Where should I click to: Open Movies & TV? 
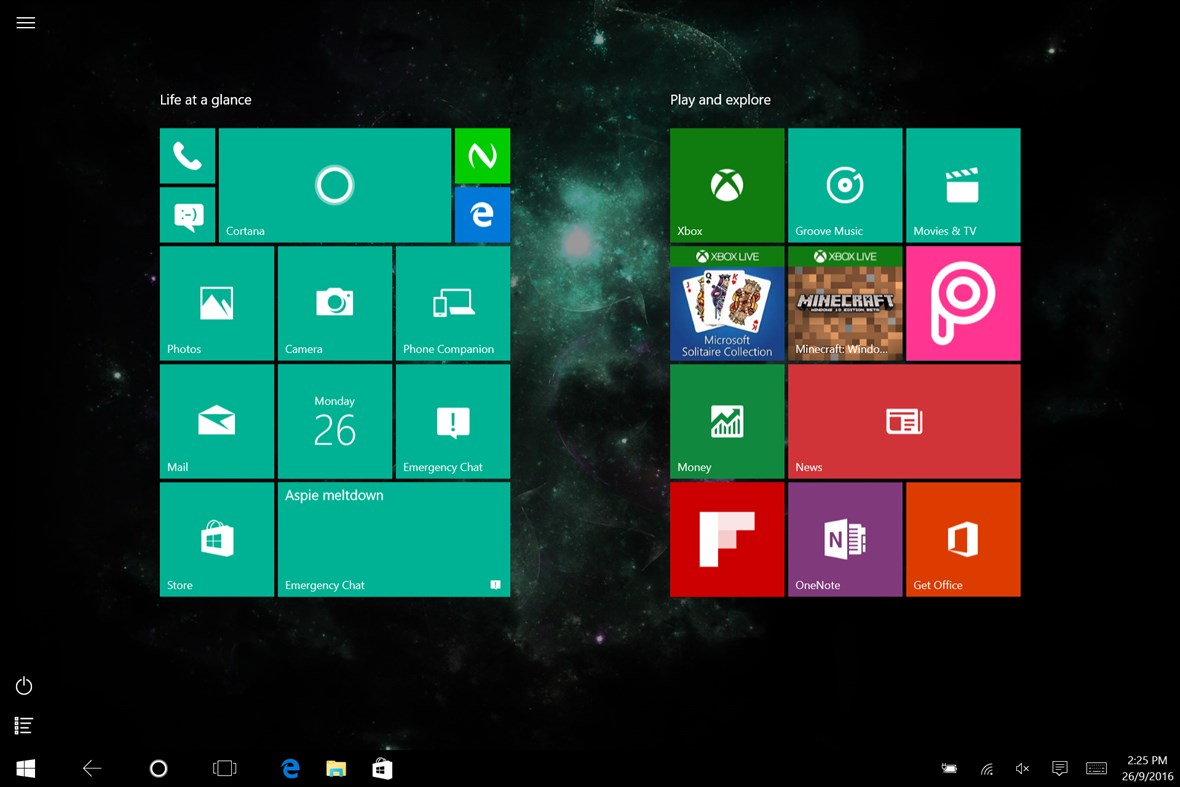[x=962, y=185]
